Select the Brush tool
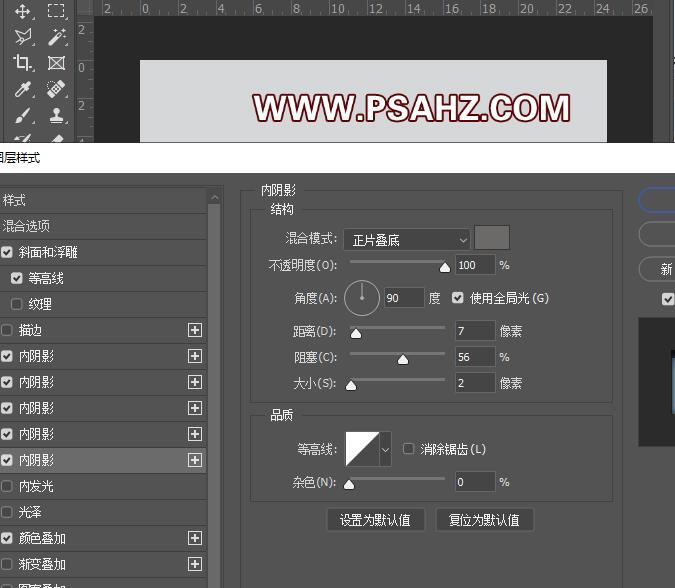This screenshot has width=675, height=588. [x=22, y=115]
